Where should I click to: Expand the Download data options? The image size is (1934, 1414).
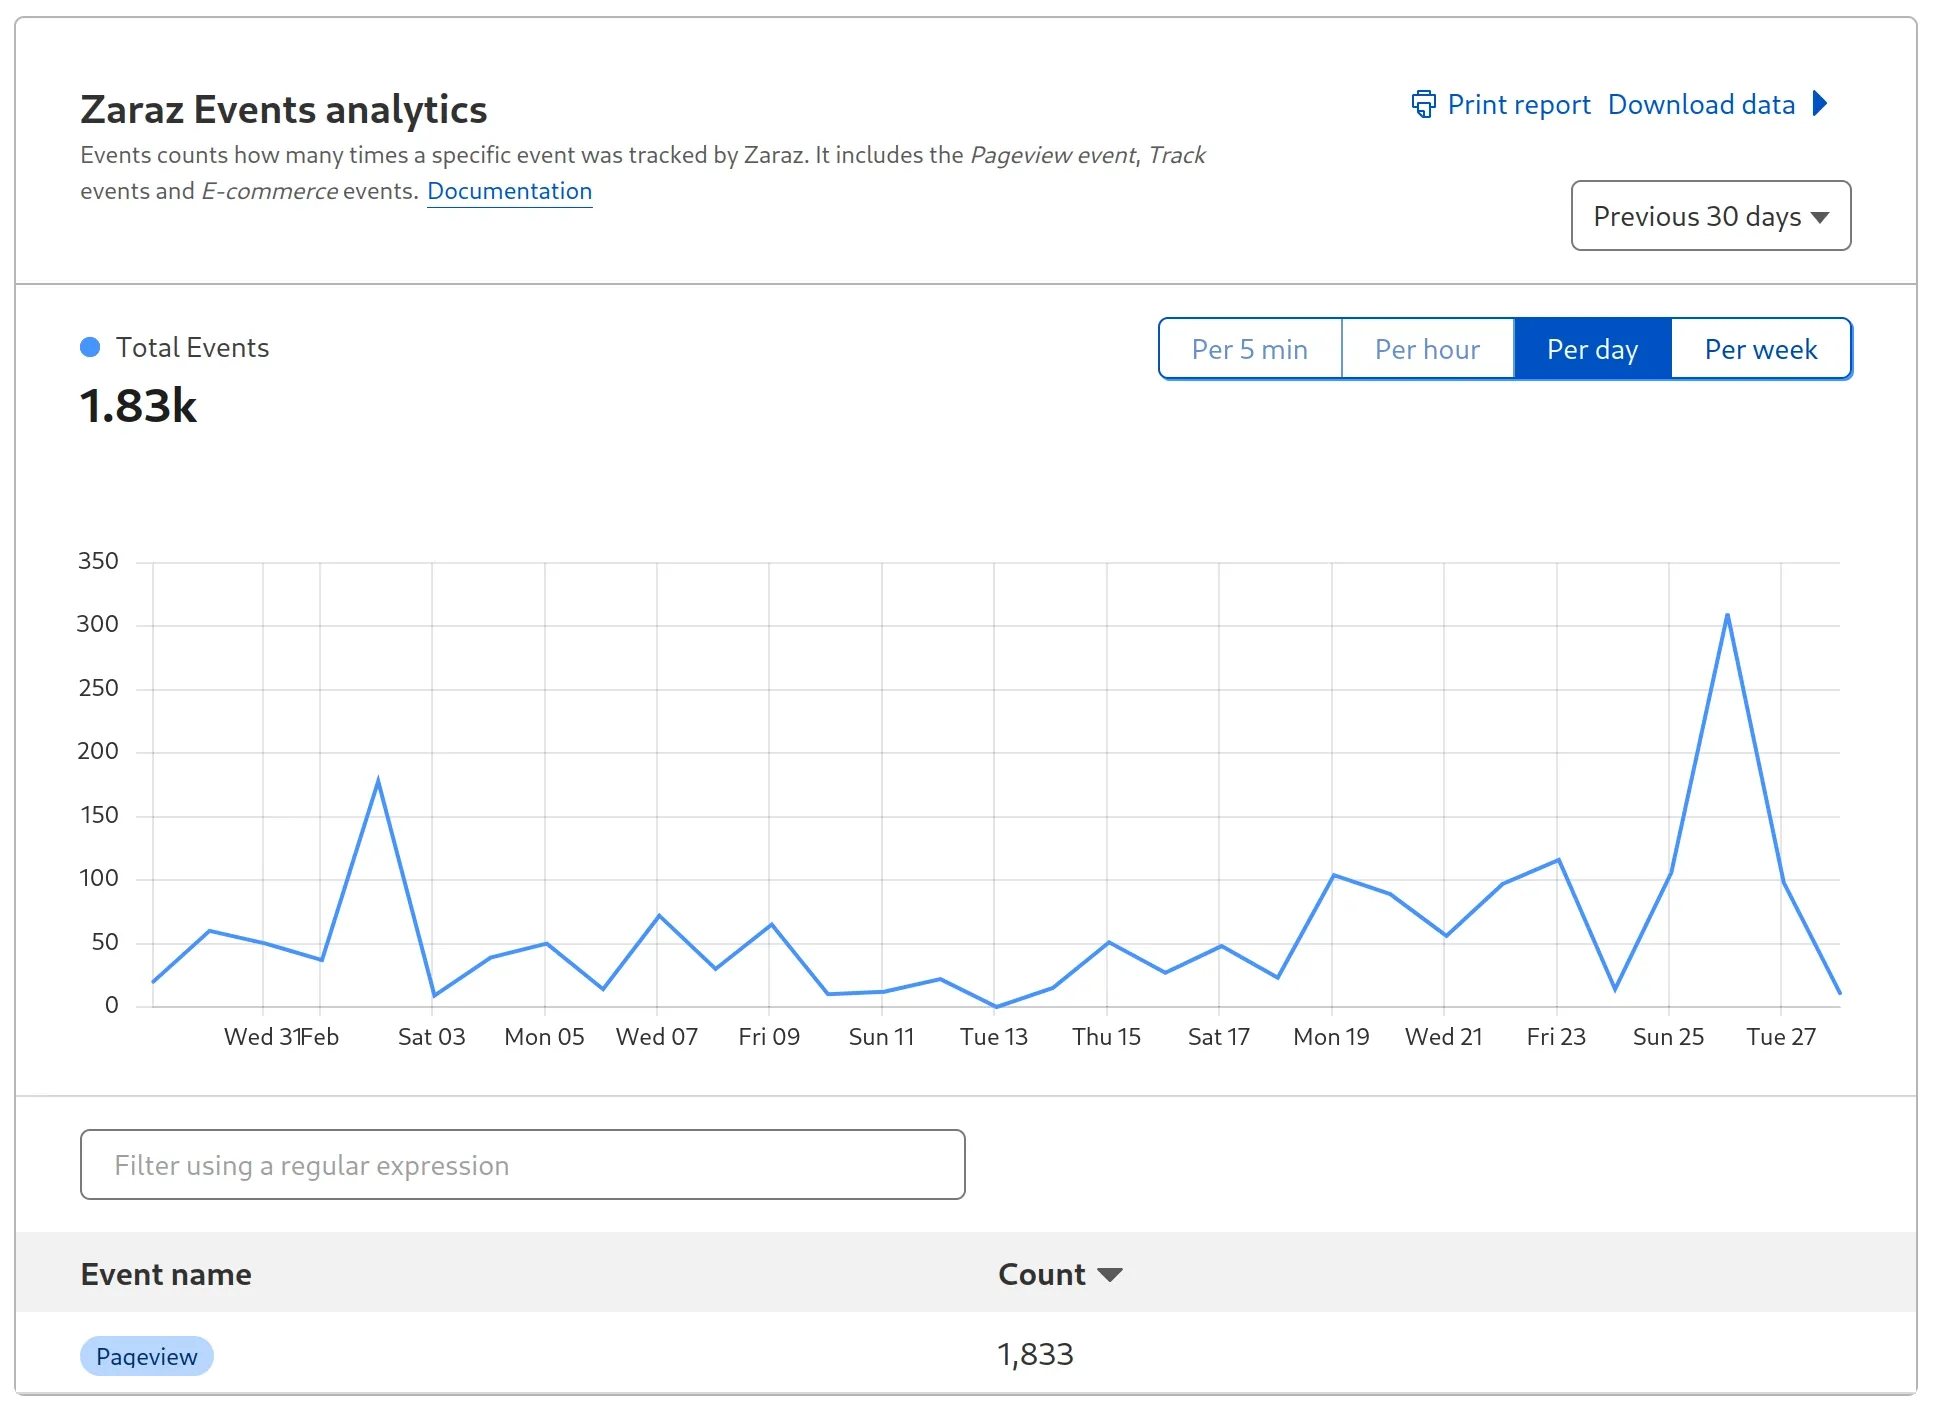(x=1700, y=104)
